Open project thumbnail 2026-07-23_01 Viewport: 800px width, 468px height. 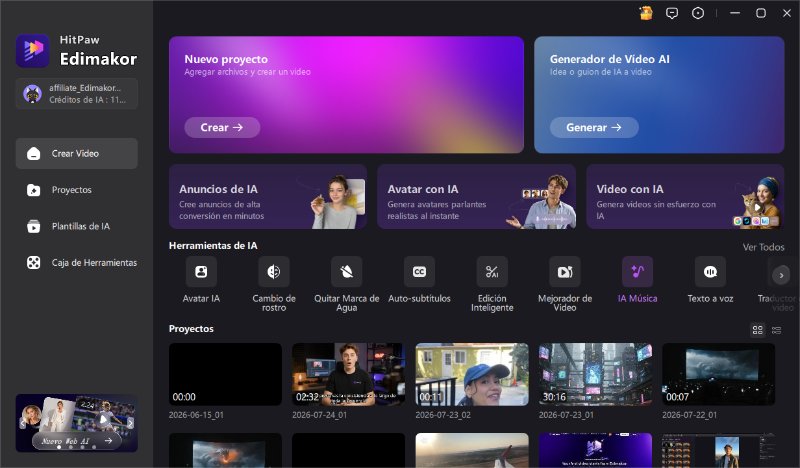(595, 374)
